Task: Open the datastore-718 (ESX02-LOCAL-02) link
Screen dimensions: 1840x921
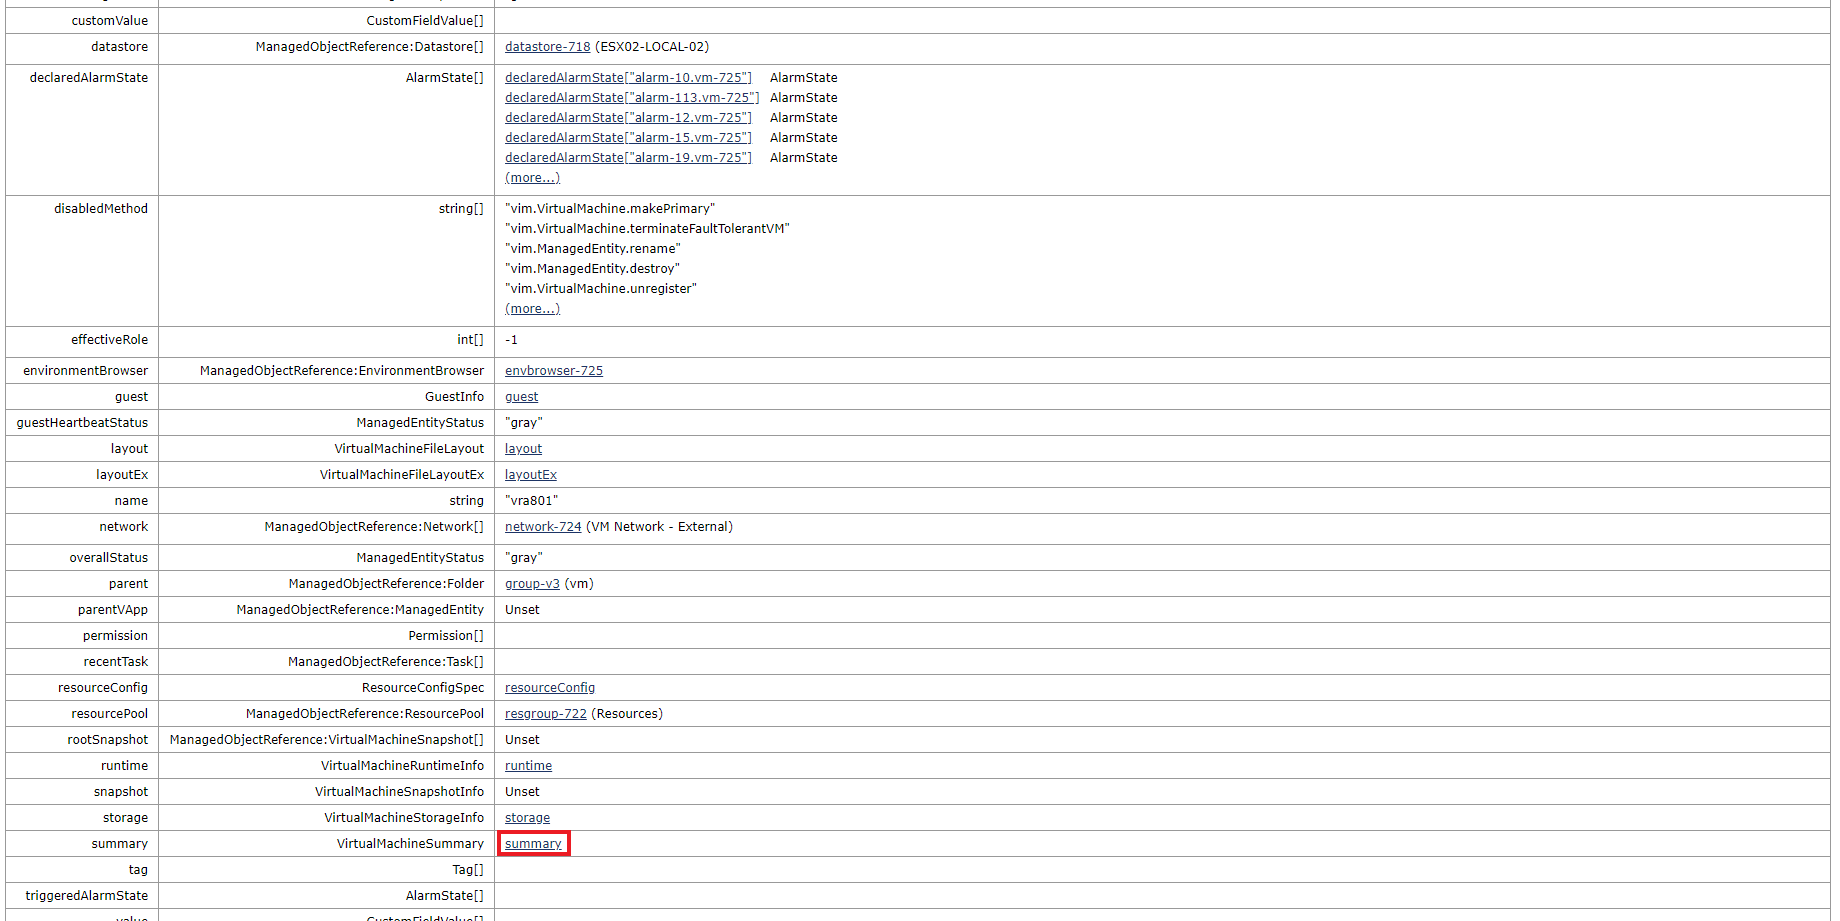Action: pos(546,46)
